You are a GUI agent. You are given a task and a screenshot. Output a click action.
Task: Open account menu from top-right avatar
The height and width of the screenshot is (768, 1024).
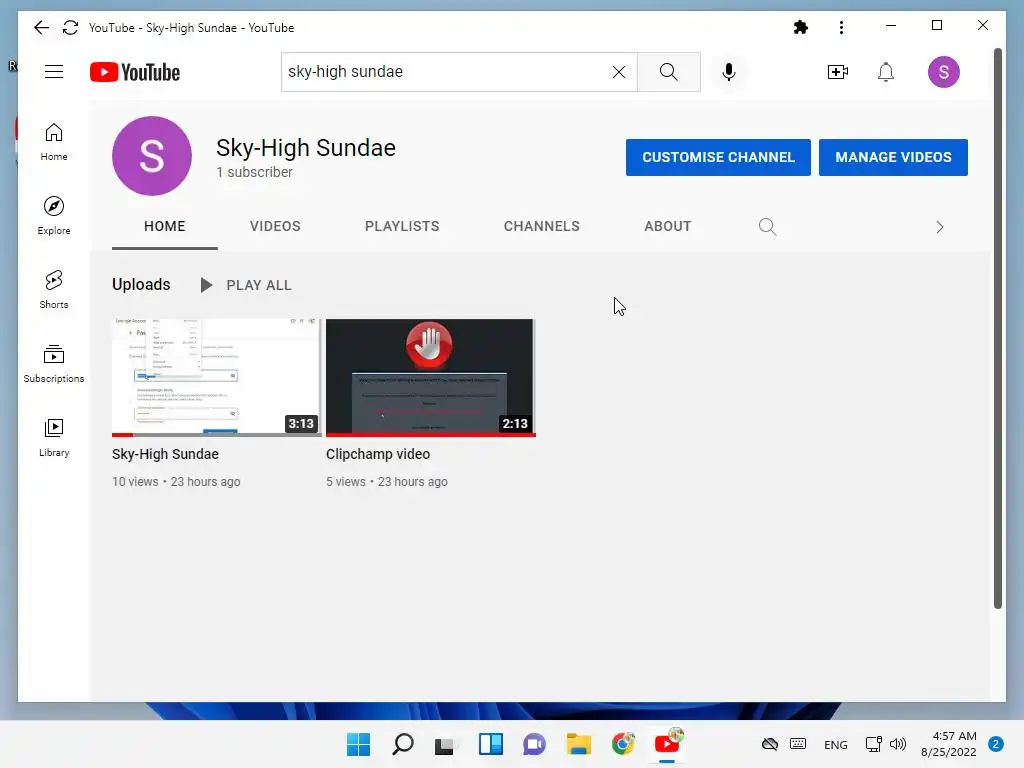point(944,72)
